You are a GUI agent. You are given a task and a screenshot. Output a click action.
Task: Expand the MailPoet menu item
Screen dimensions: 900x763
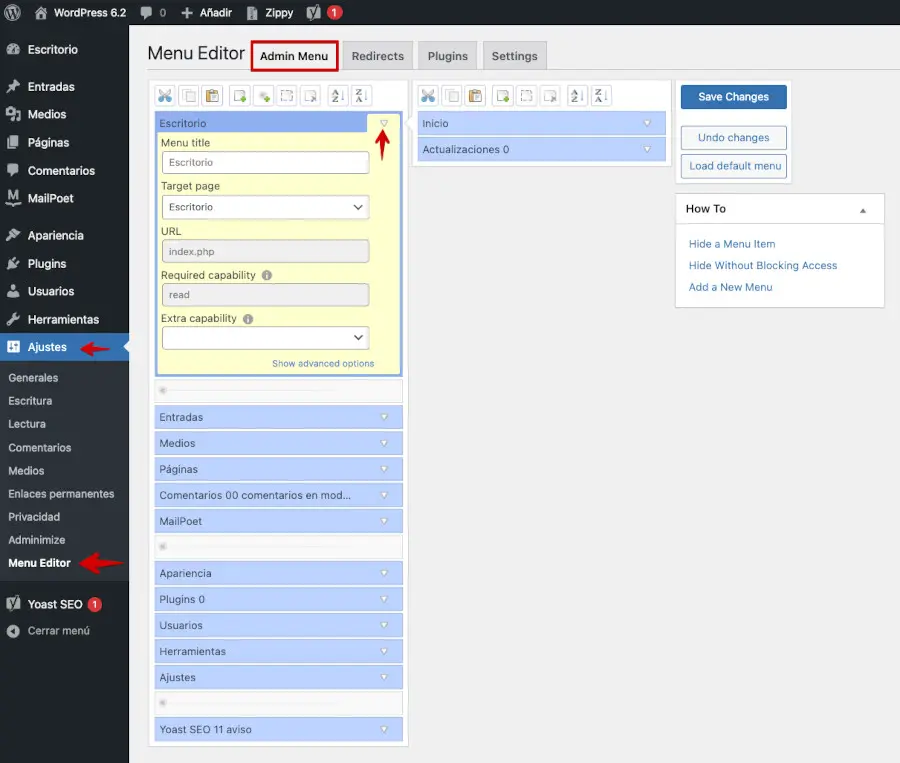384,521
